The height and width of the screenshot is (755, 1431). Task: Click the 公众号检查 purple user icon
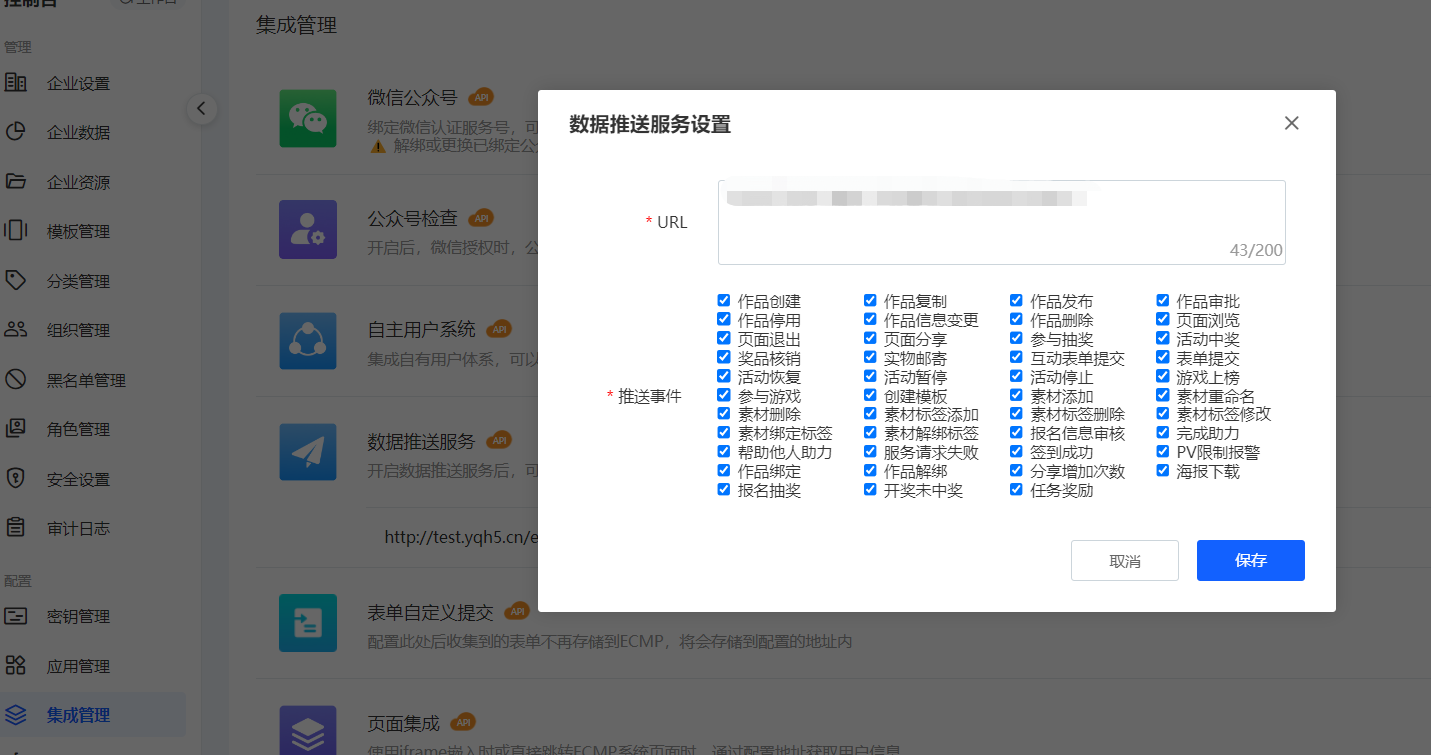point(308,230)
